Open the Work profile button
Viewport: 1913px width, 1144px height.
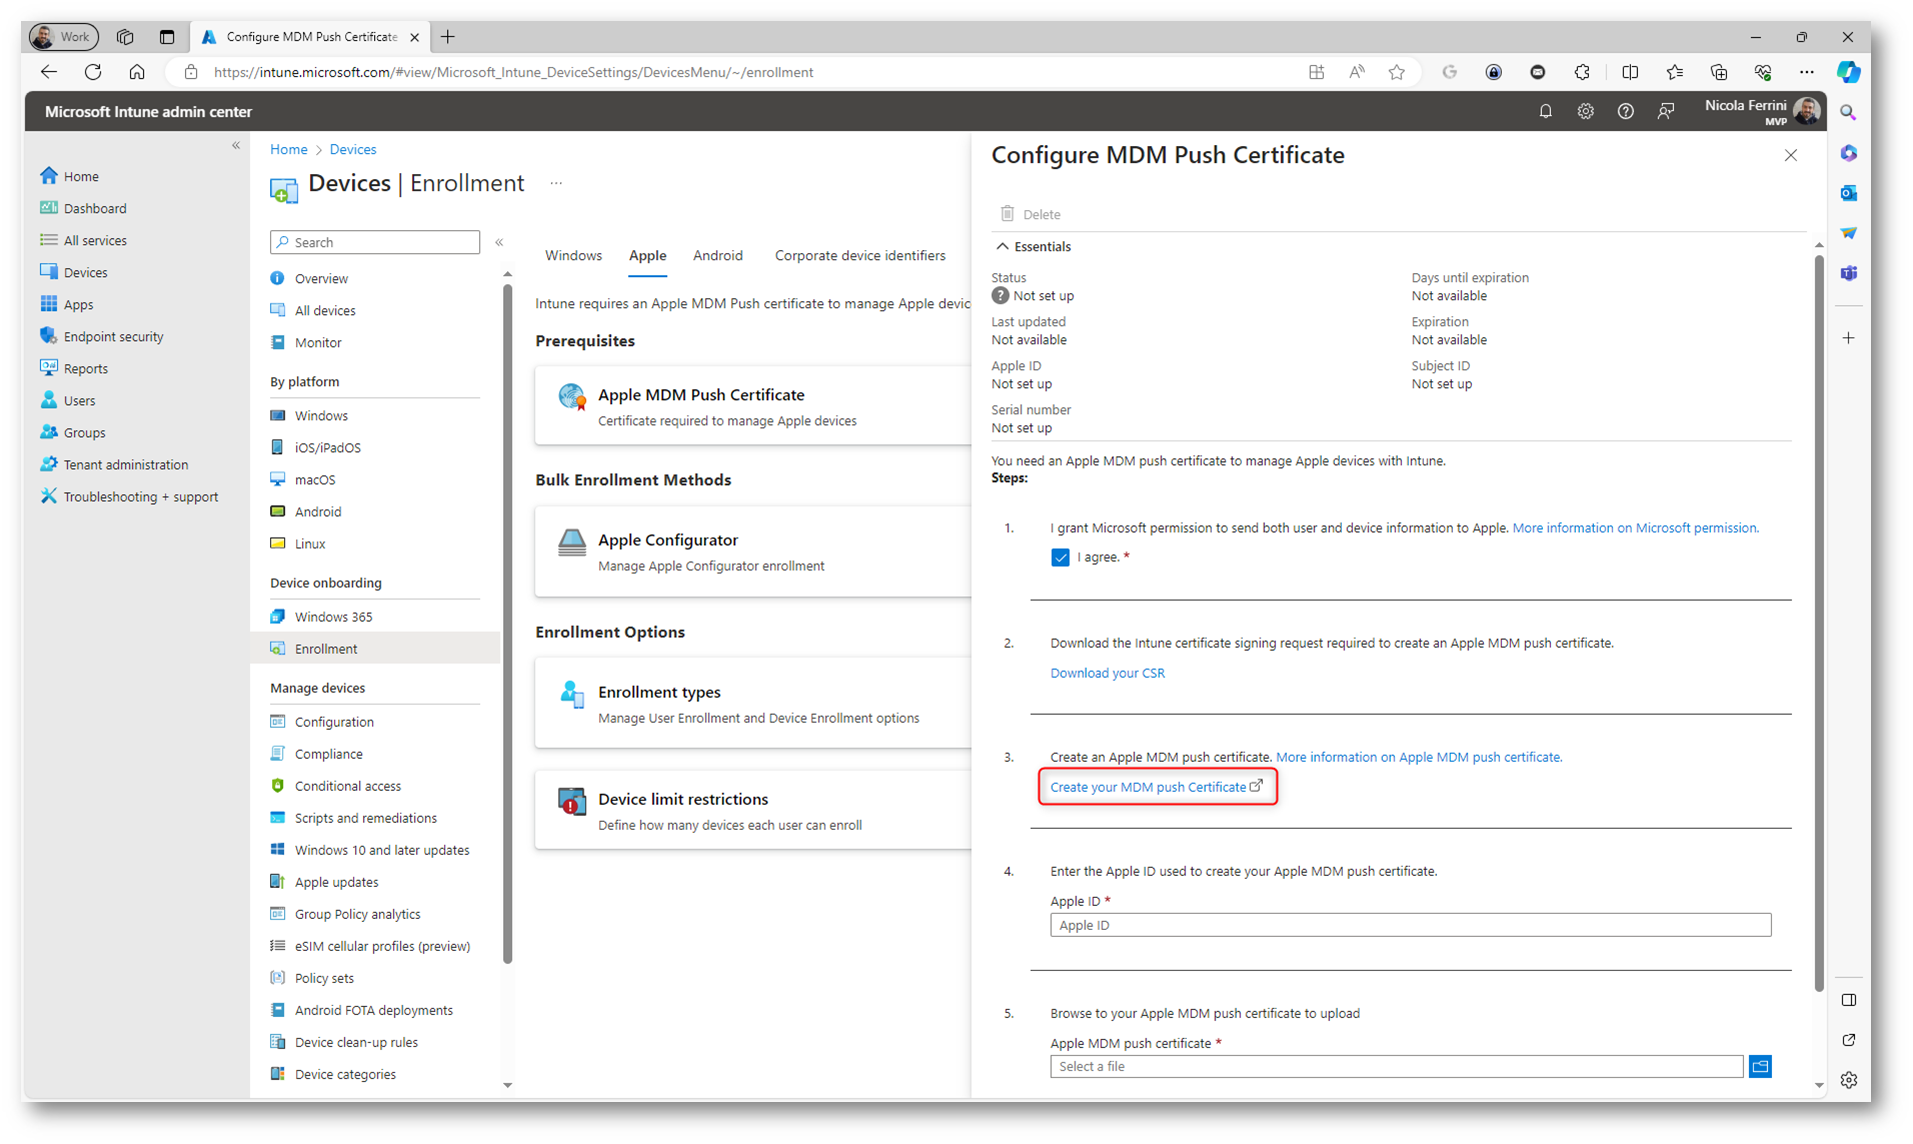click(x=63, y=37)
